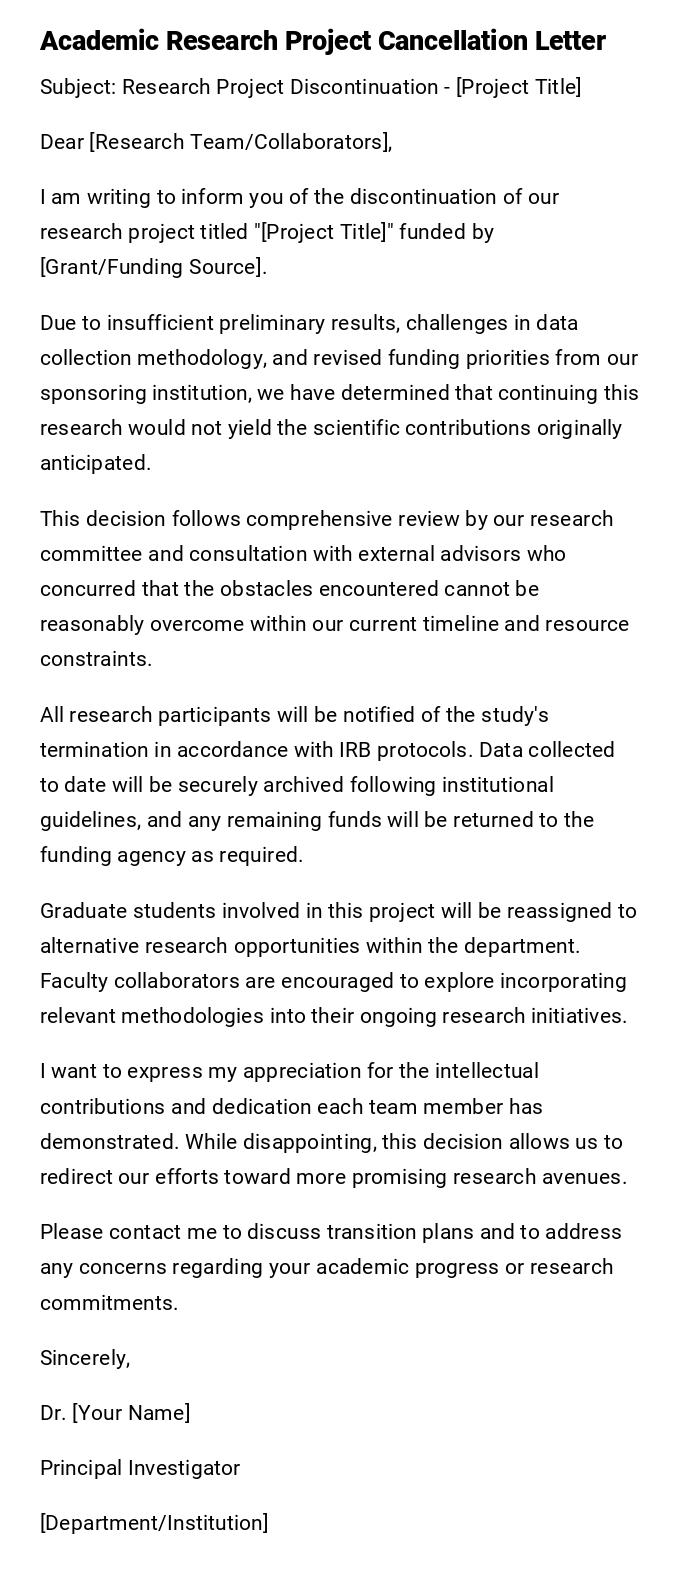Click the "Principal Investigator" title line
Image resolution: width=700 pixels, height=1586 pixels.
[x=140, y=1468]
